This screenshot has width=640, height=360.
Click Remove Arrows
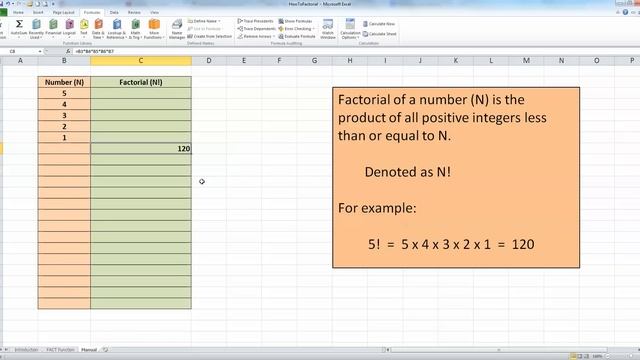click(256, 36)
